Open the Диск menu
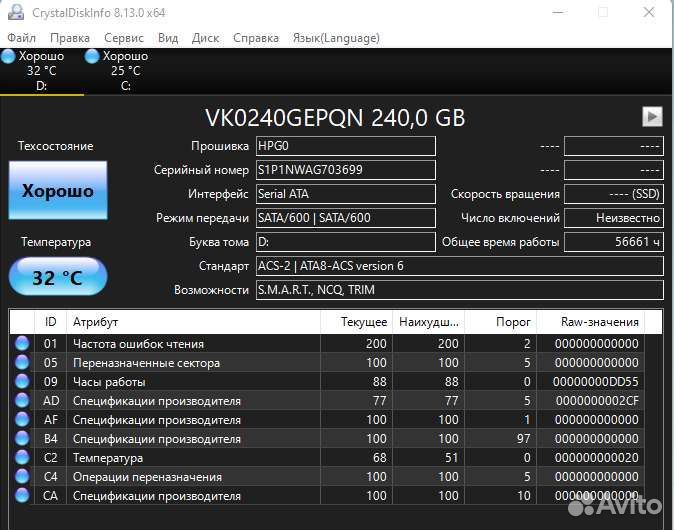This screenshot has width=674, height=530. [205, 38]
